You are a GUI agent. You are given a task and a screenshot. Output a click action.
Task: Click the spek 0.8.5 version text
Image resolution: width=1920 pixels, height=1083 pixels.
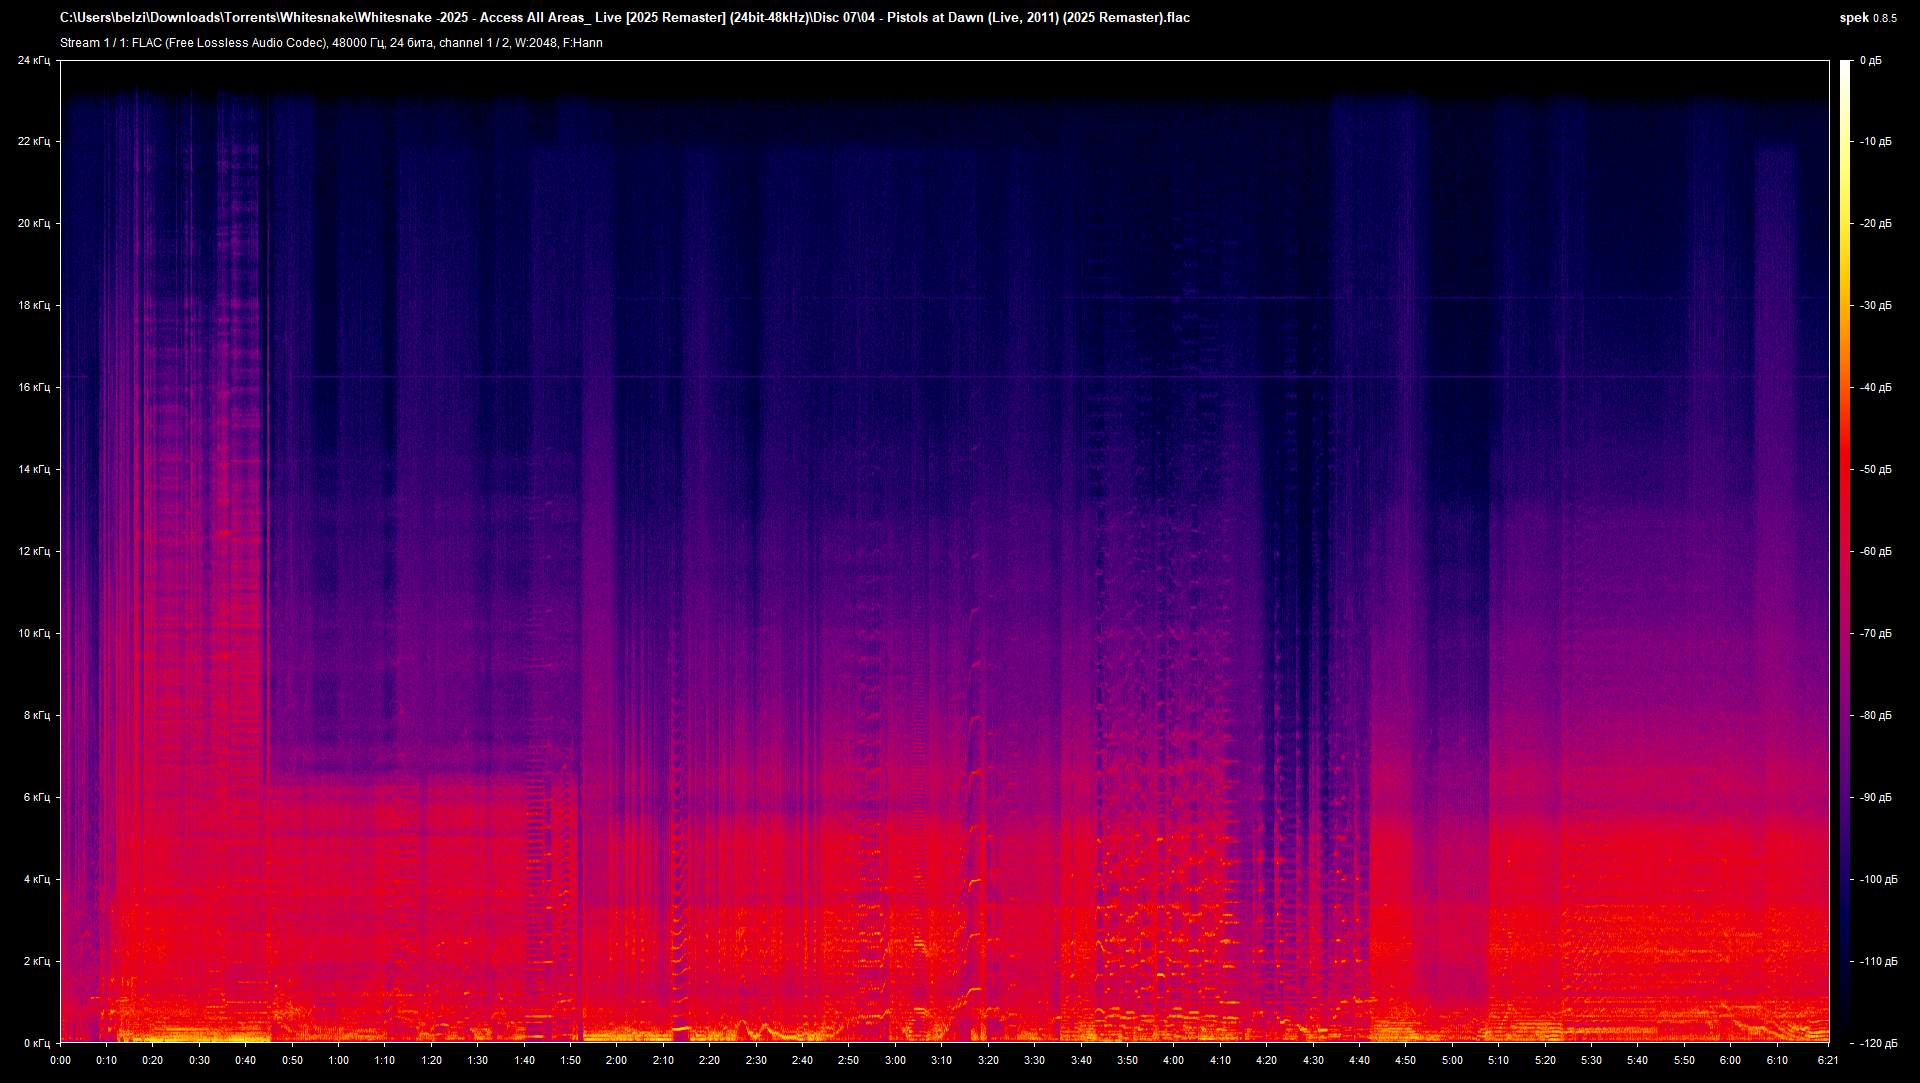tap(1867, 18)
